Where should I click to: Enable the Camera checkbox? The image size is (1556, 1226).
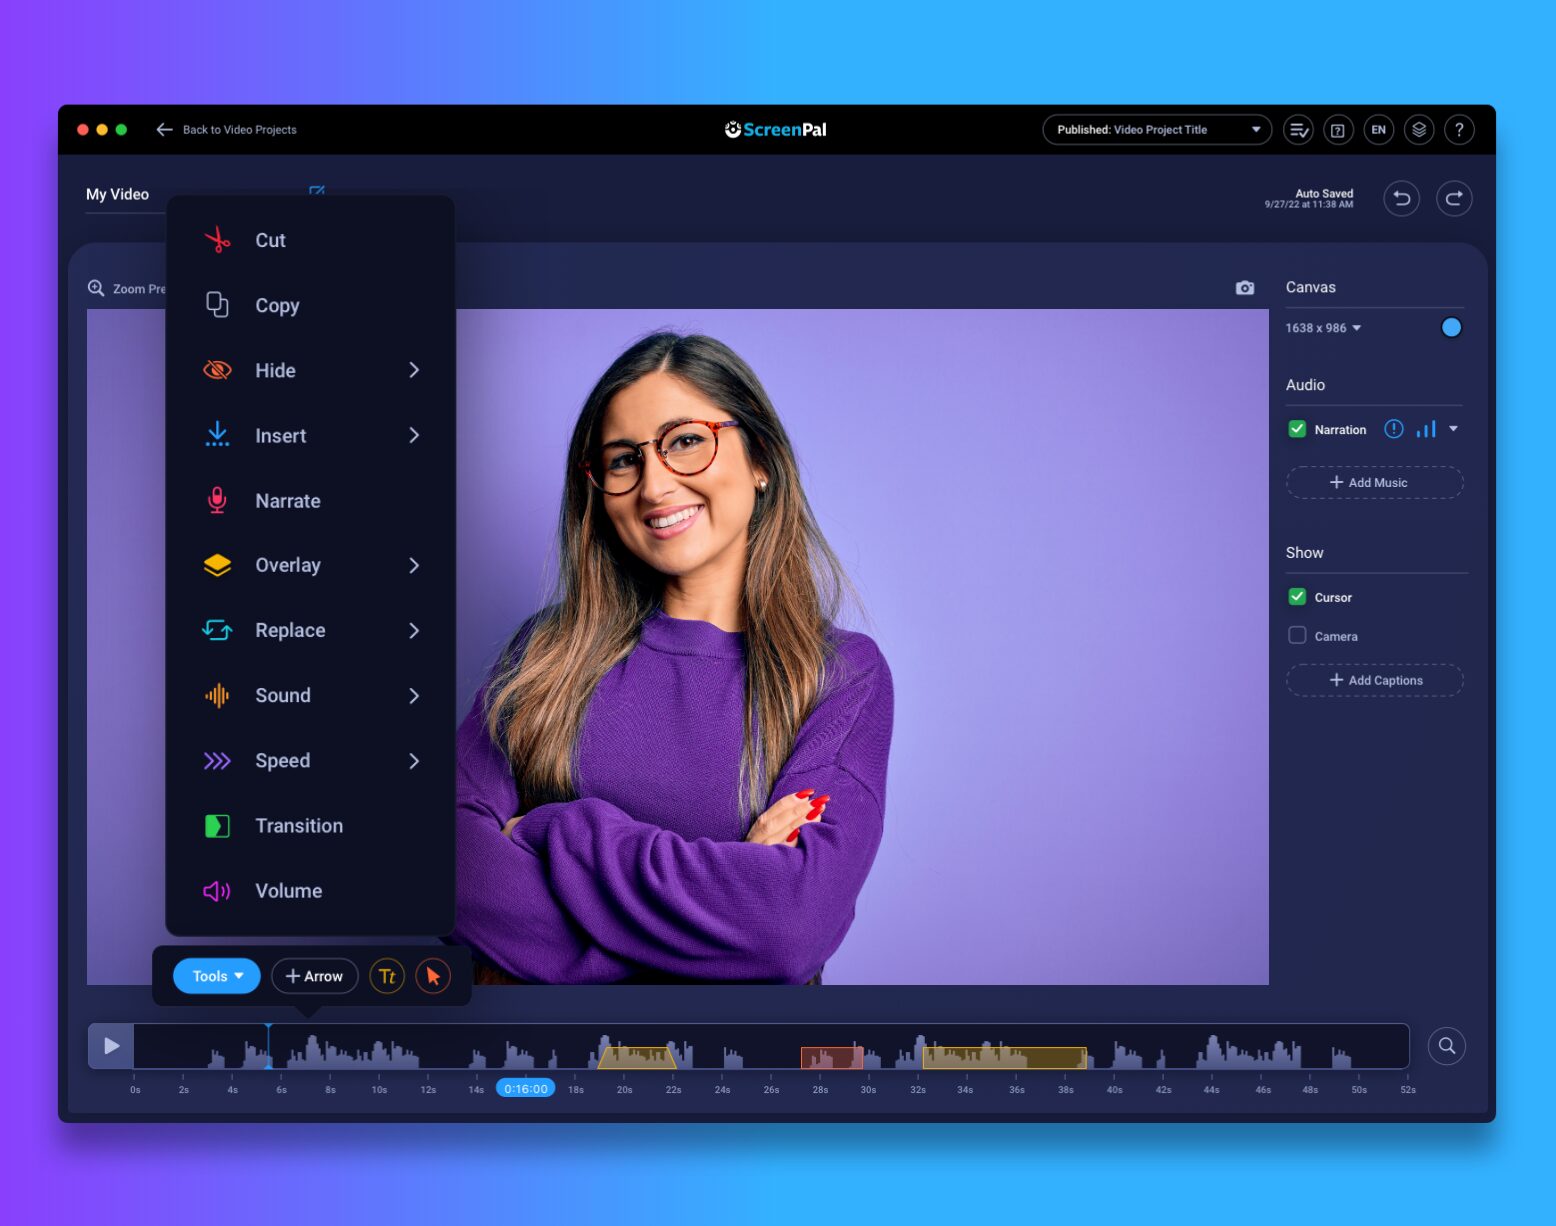tap(1297, 635)
